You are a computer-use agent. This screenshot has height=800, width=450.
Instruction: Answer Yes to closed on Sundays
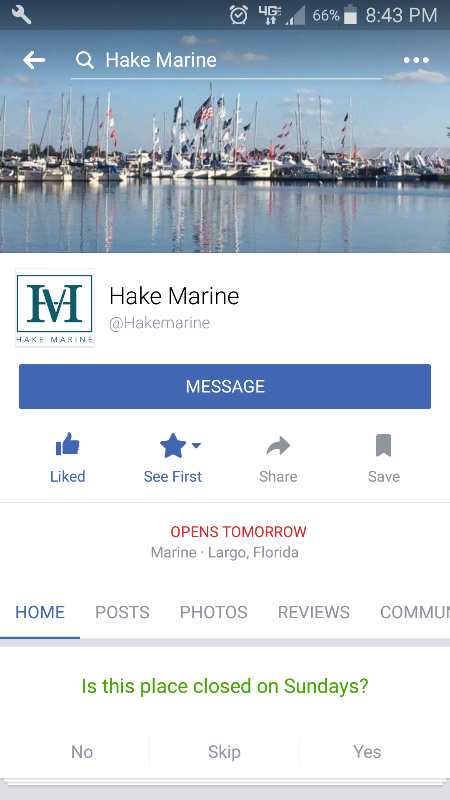(x=367, y=752)
